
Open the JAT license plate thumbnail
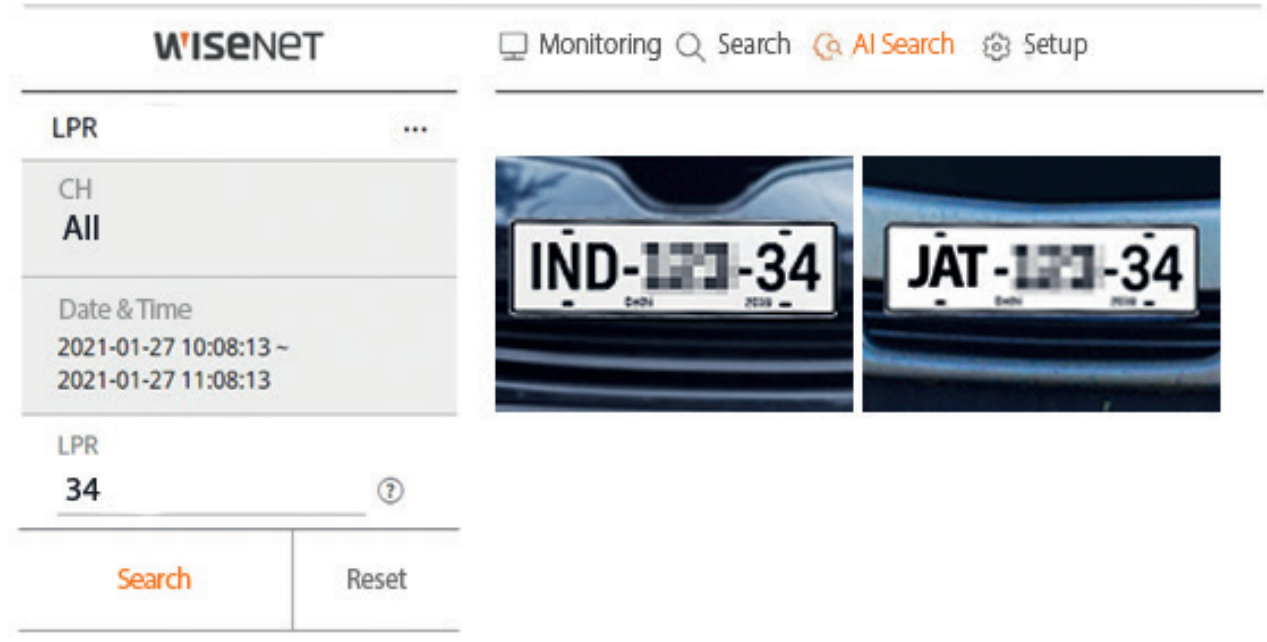coord(1041,283)
